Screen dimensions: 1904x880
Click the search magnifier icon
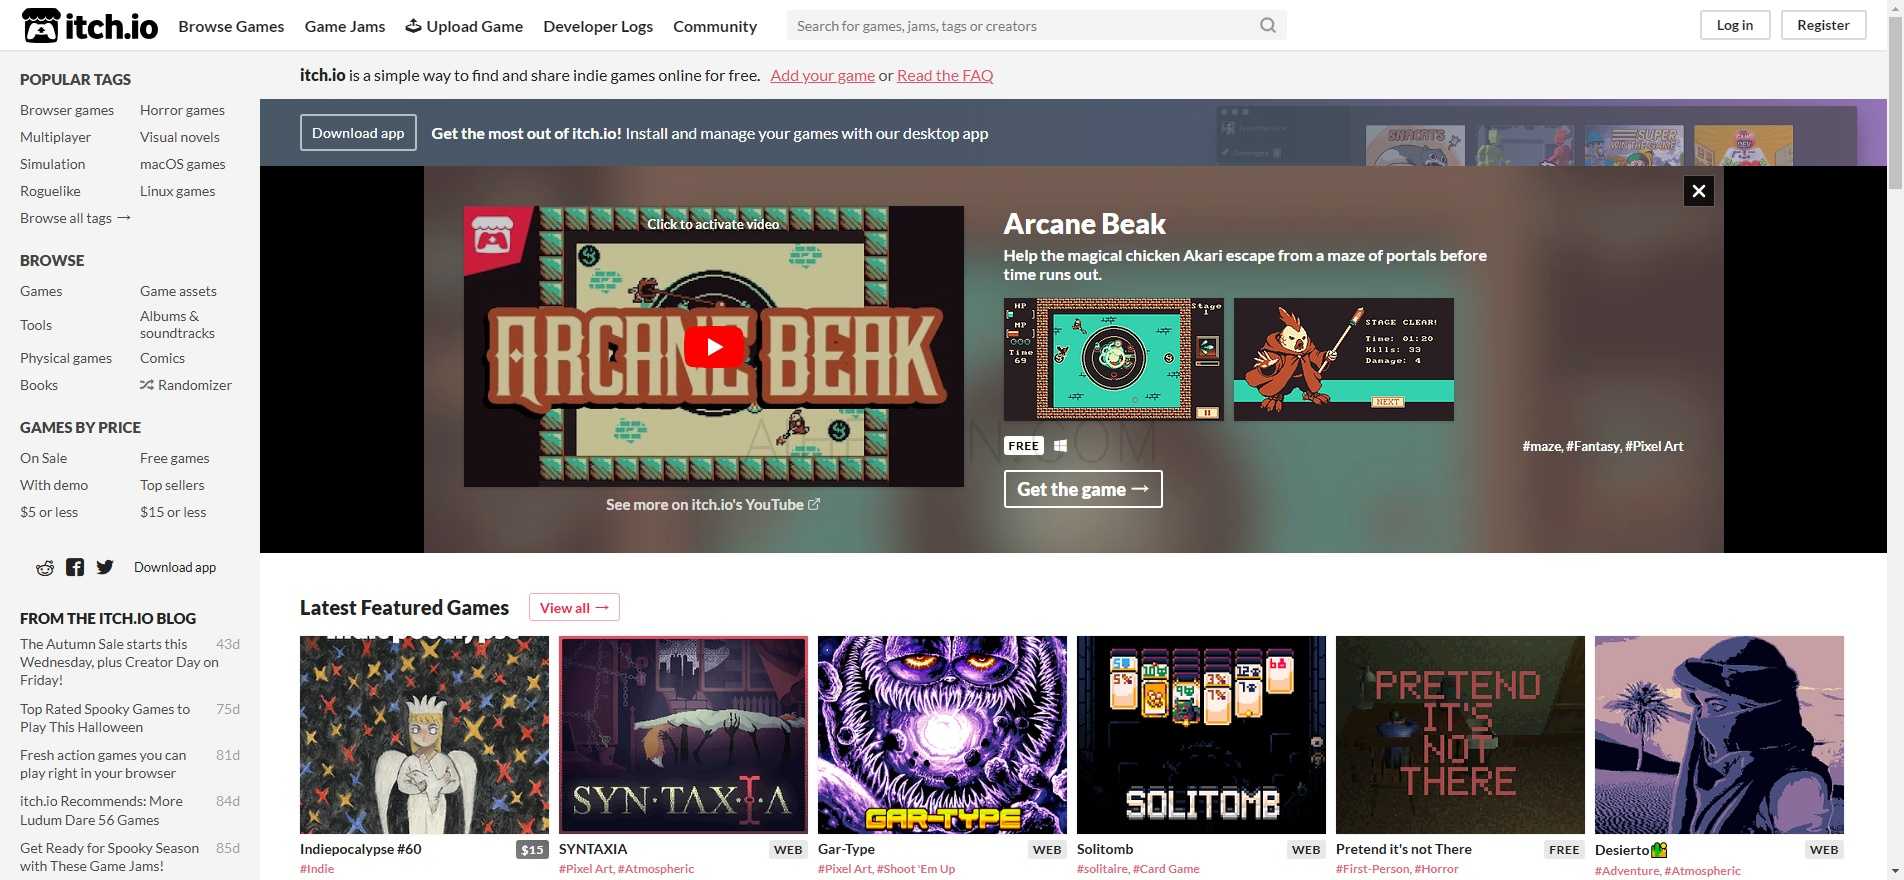point(1267,26)
